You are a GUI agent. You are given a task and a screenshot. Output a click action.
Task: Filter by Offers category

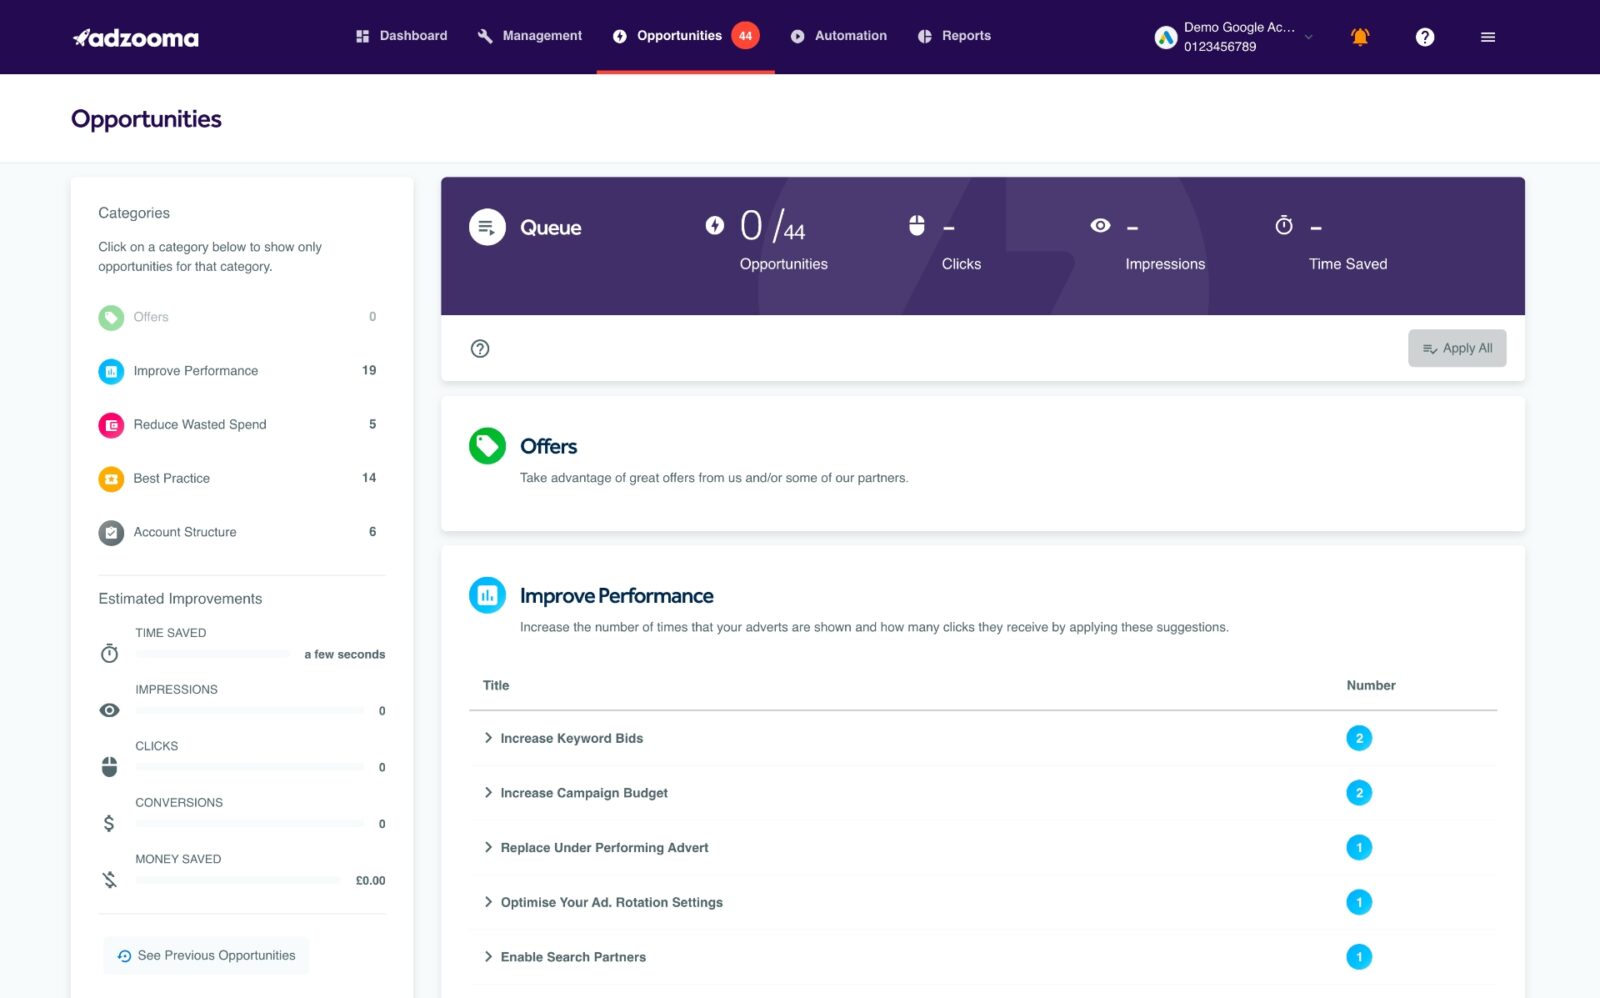pyautogui.click(x=151, y=317)
